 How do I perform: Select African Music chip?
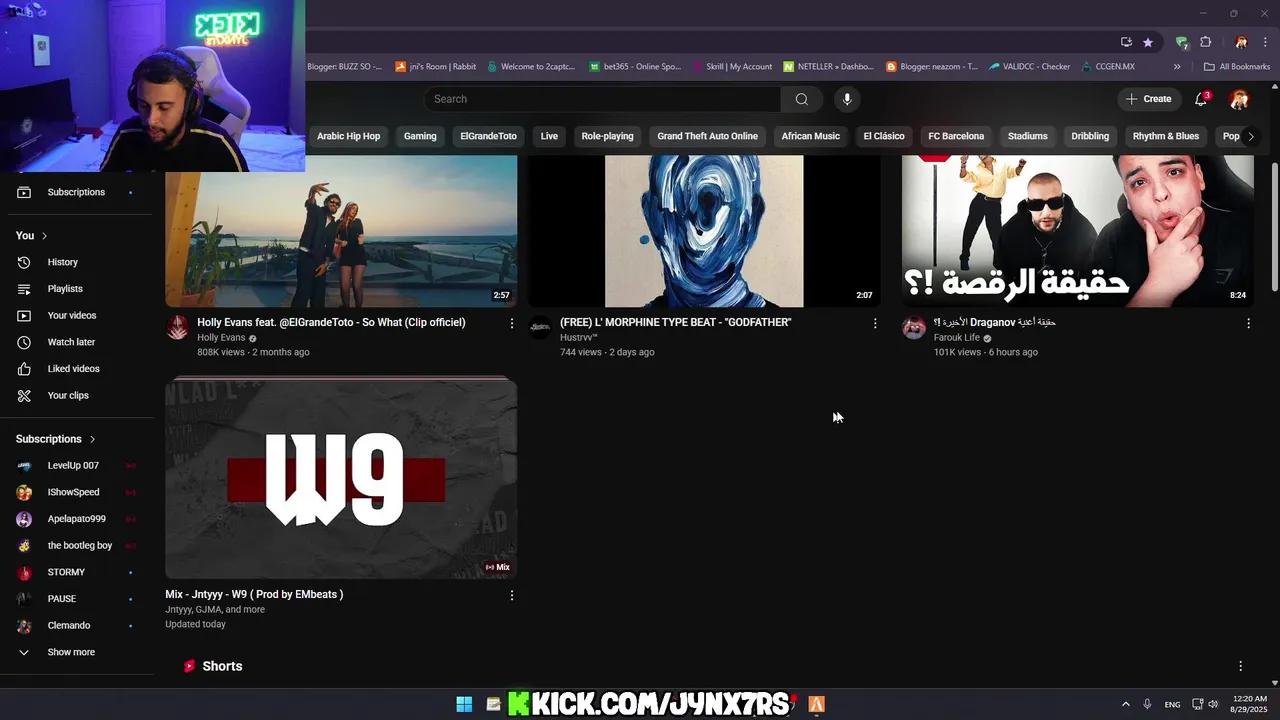pyautogui.click(x=810, y=136)
